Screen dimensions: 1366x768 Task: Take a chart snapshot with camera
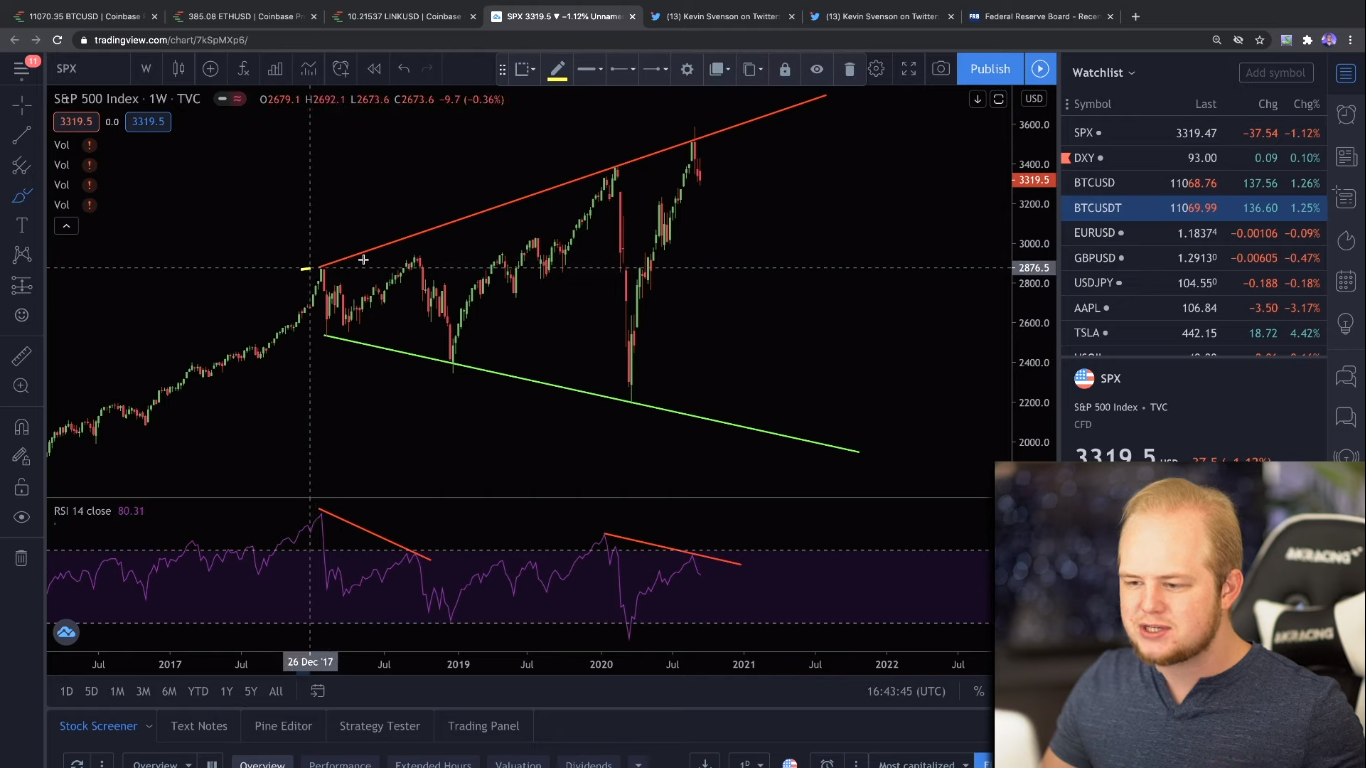[x=941, y=68]
